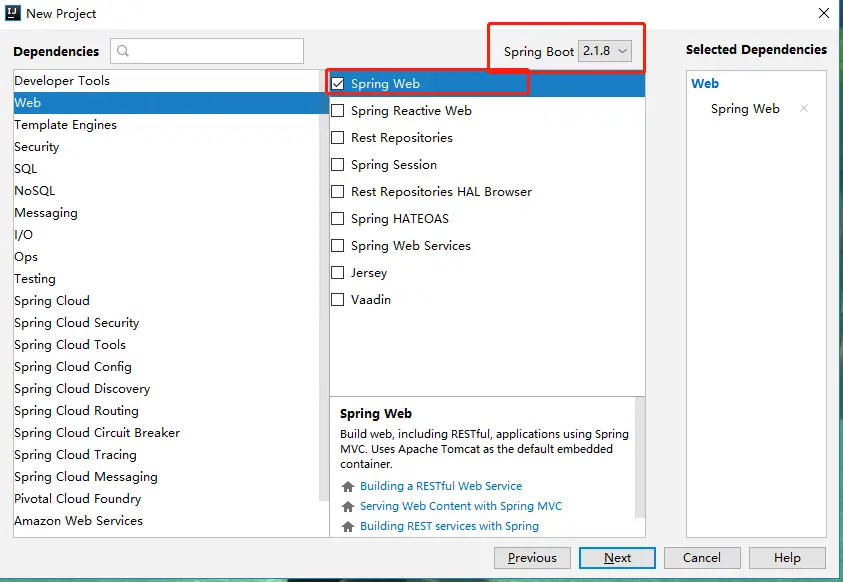
Task: Enable the Rest Repositories dependency
Action: pos(338,138)
